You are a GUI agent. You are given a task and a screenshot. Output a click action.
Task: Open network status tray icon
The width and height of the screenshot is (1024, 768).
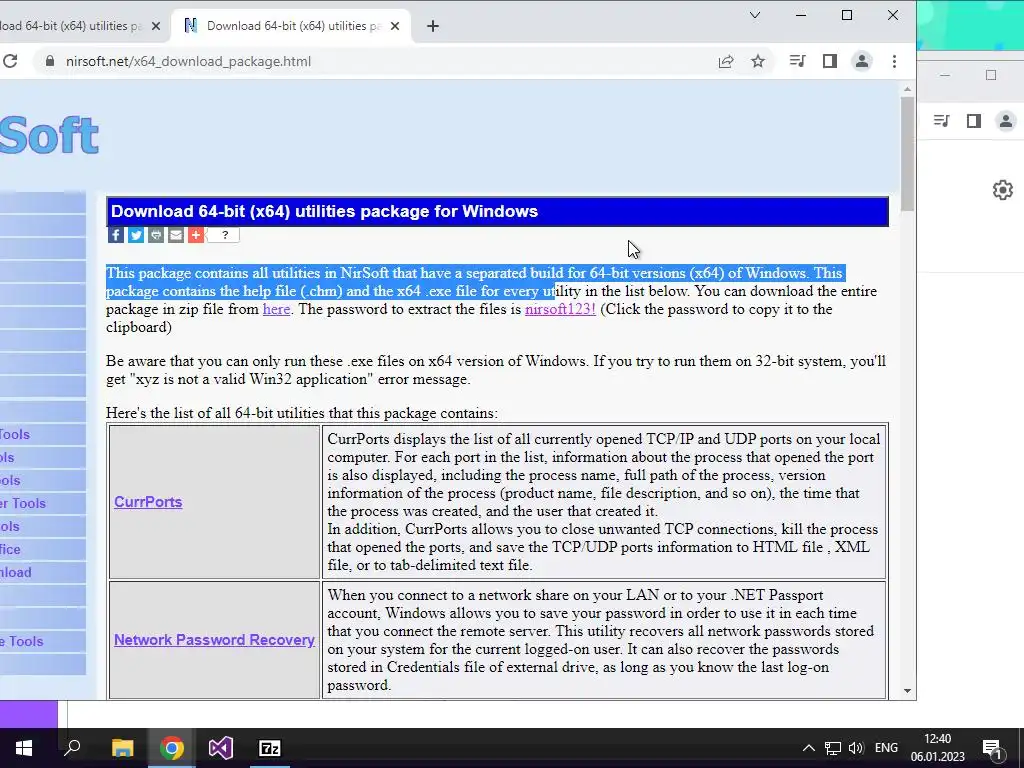point(832,748)
